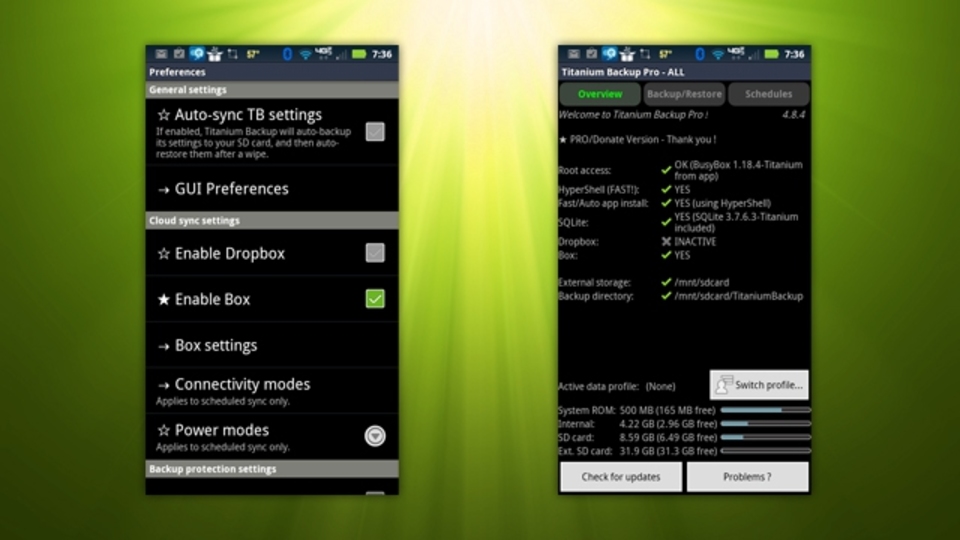This screenshot has width=960, height=540.
Task: Tap the blue chat bubble on Titanium Backup screen
Action: pyautogui.click(x=609, y=54)
